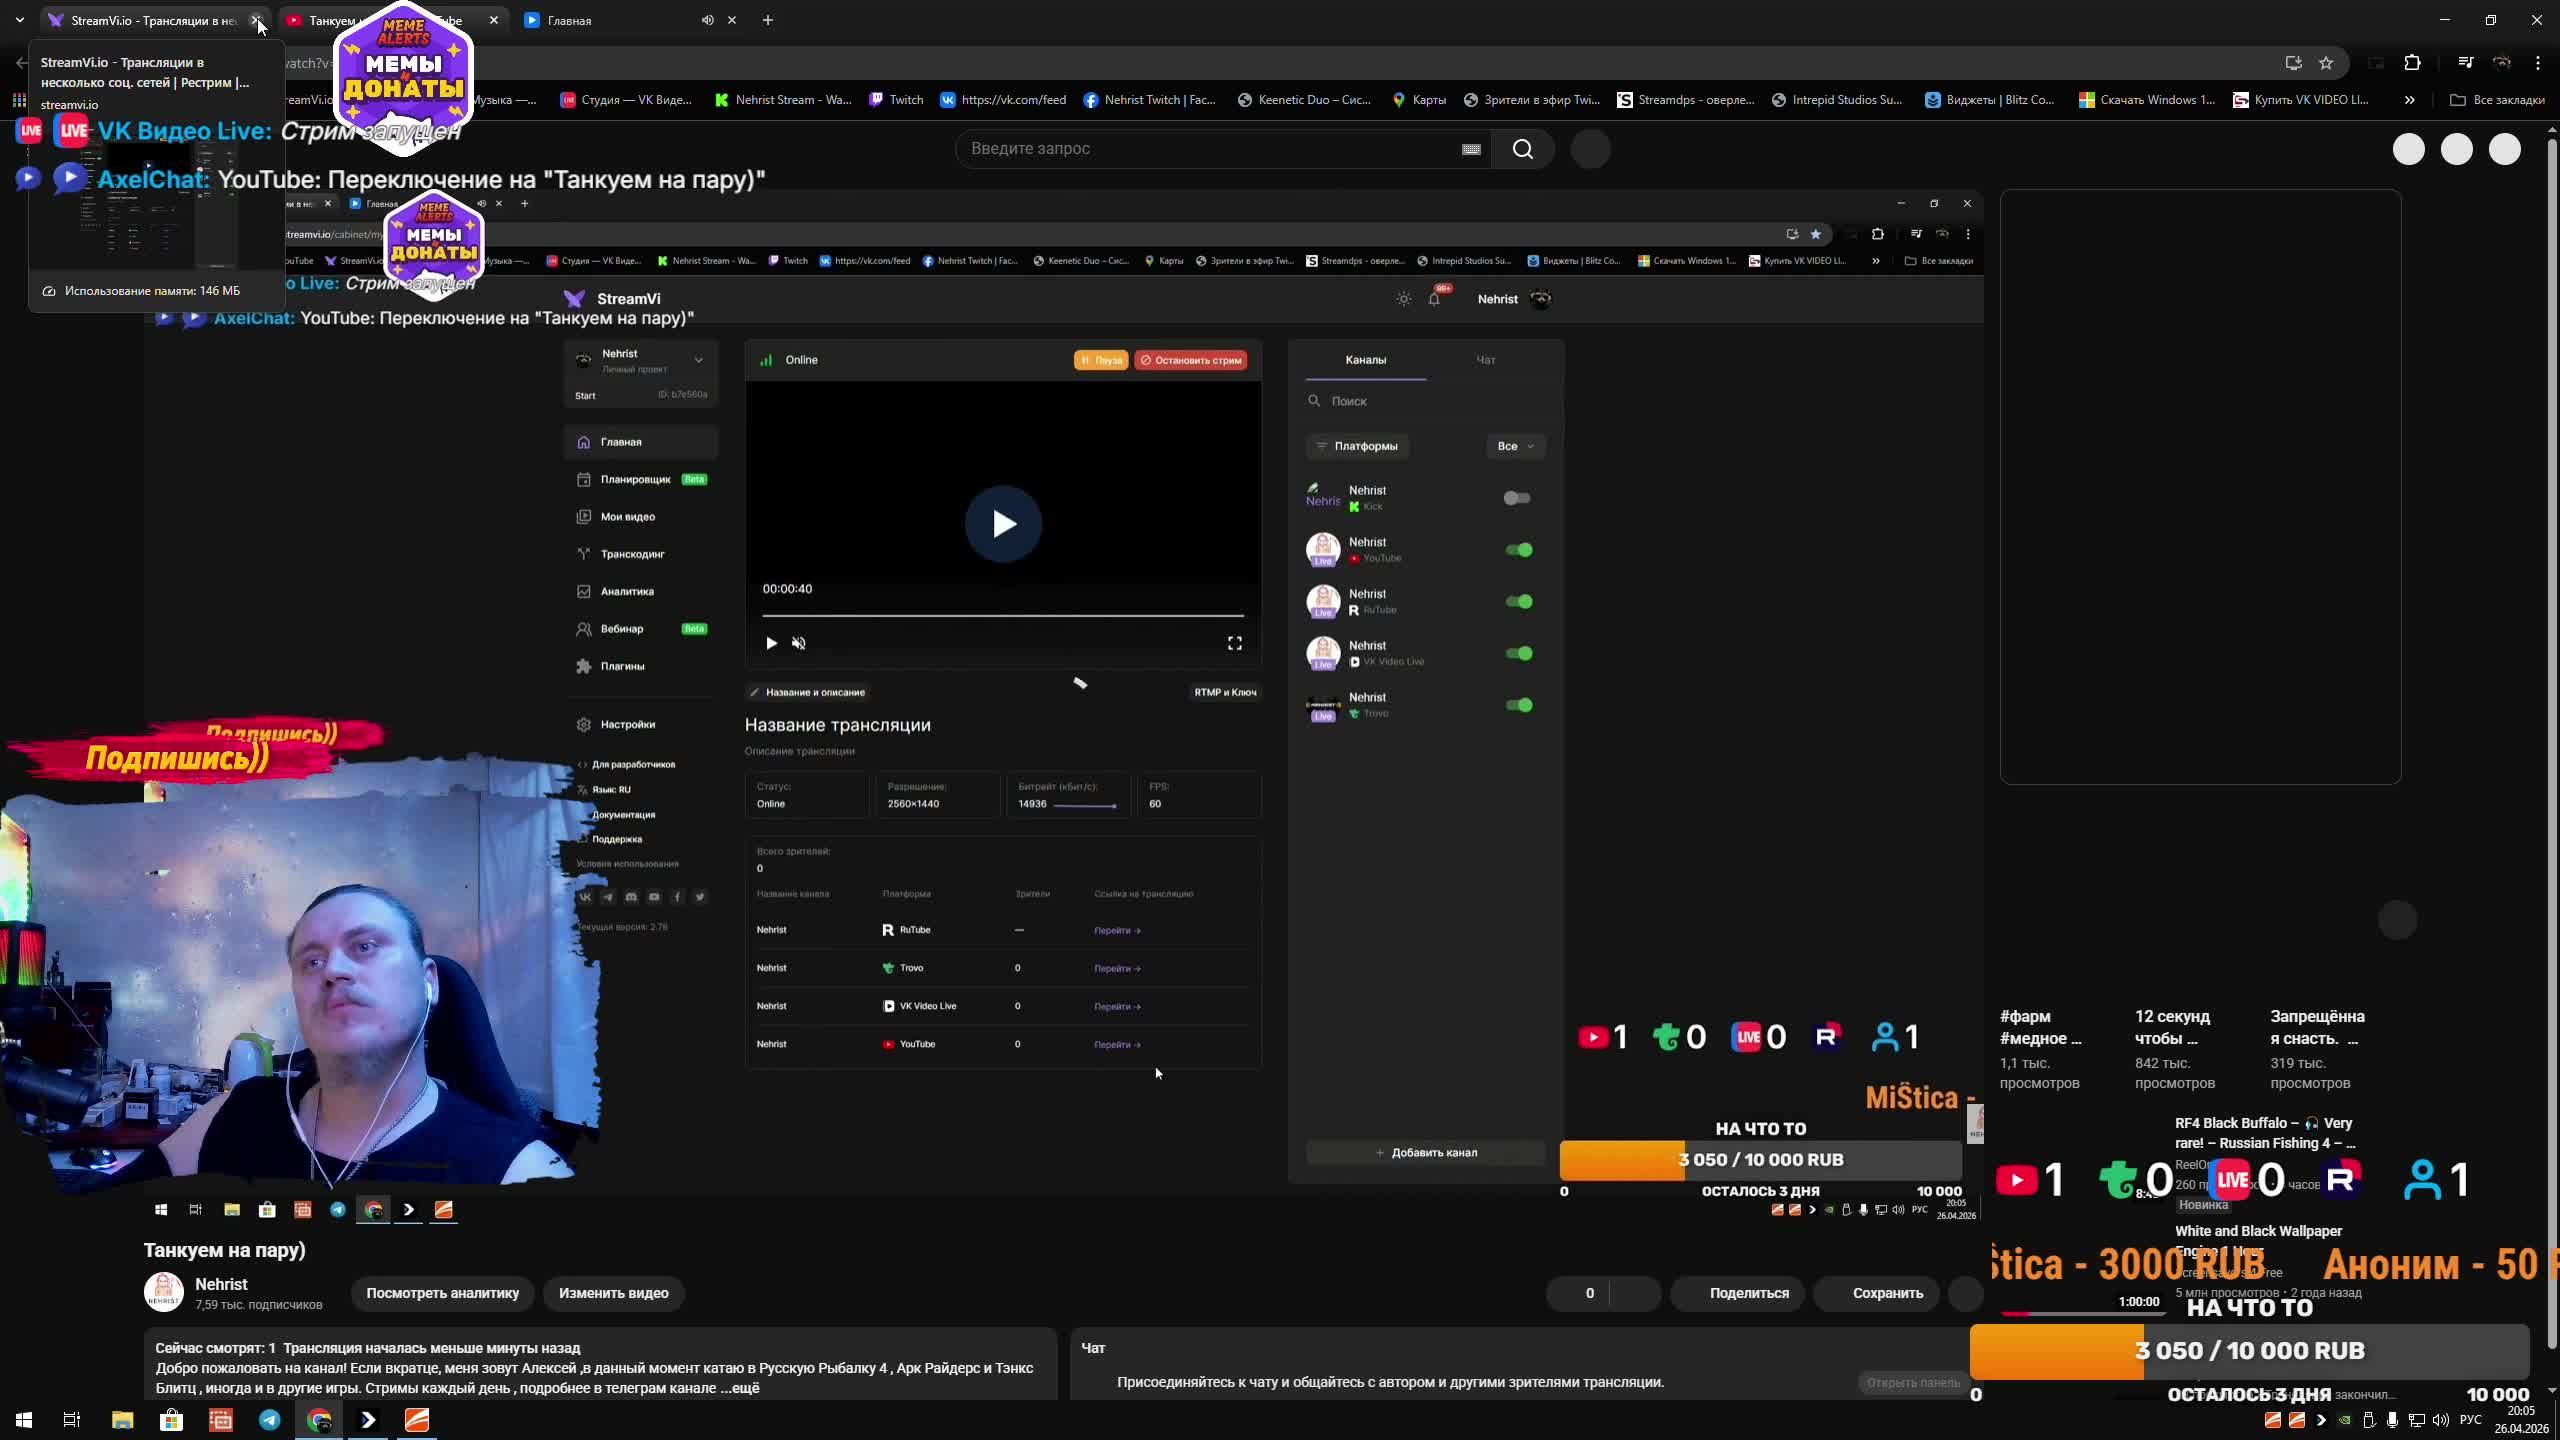This screenshot has height=1440, width=2560.
Task: Click the Поделиться button below the video
Action: coord(1737,1294)
